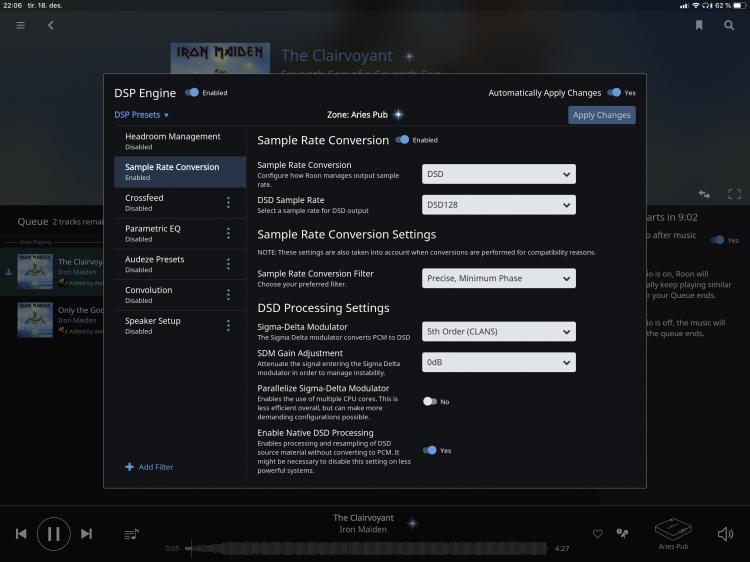Open the Sample Rate Conversion DSD dropdown
The height and width of the screenshot is (562, 750).
click(x=498, y=174)
